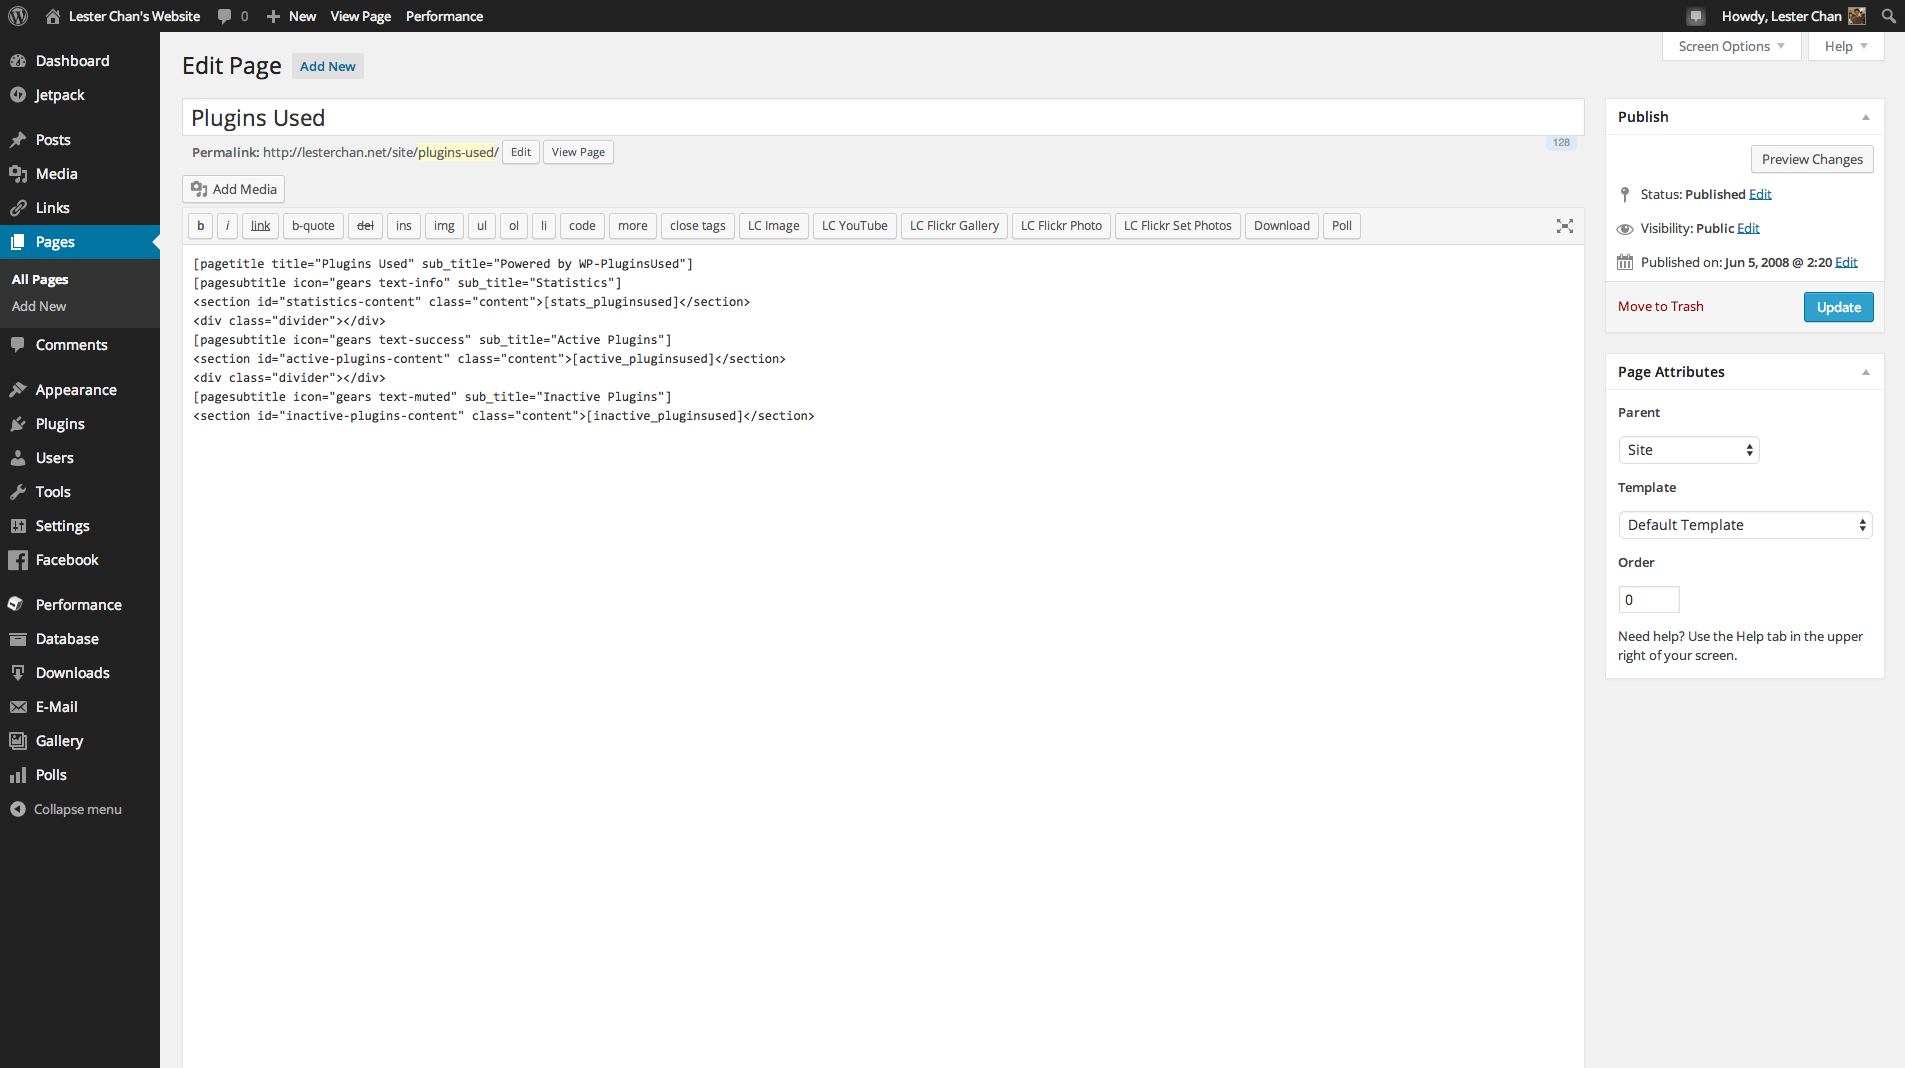This screenshot has width=1905, height=1068.
Task: Collapse the Publish box
Action: tap(1866, 117)
